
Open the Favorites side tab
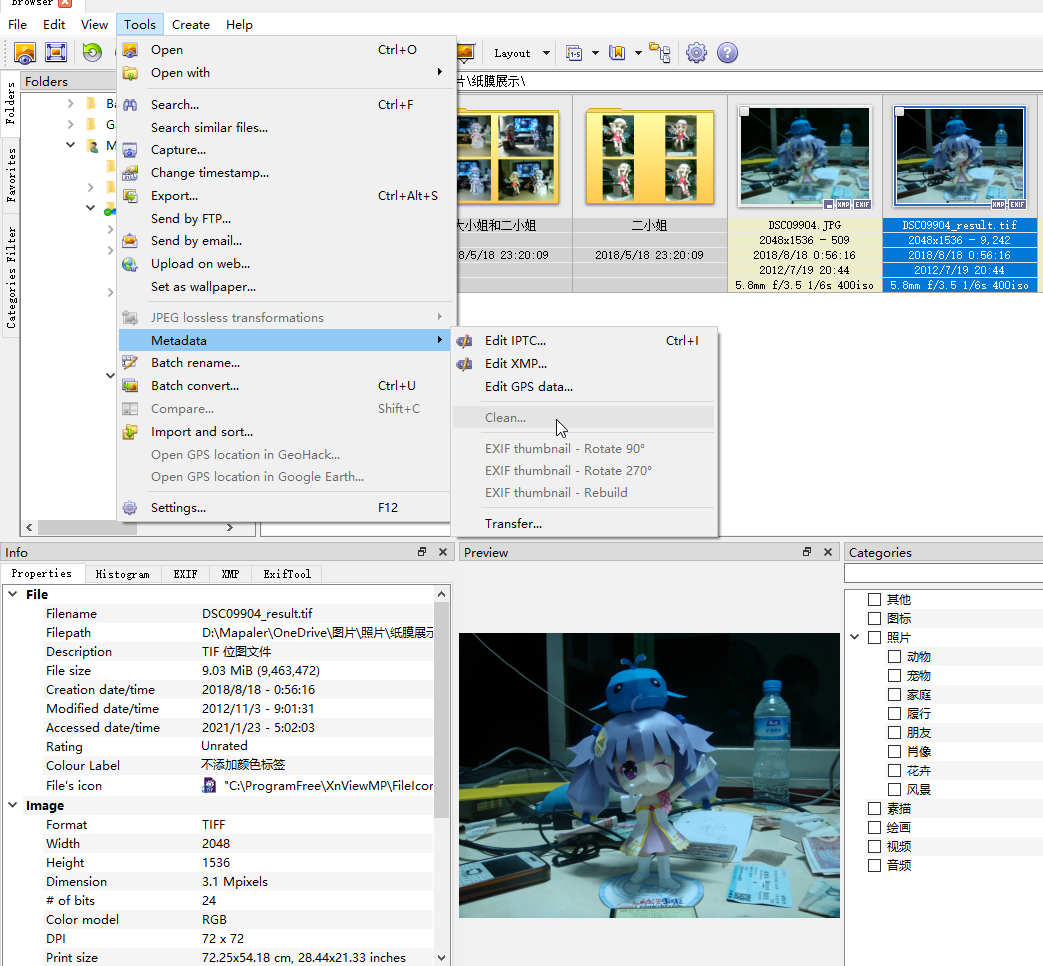(11, 176)
